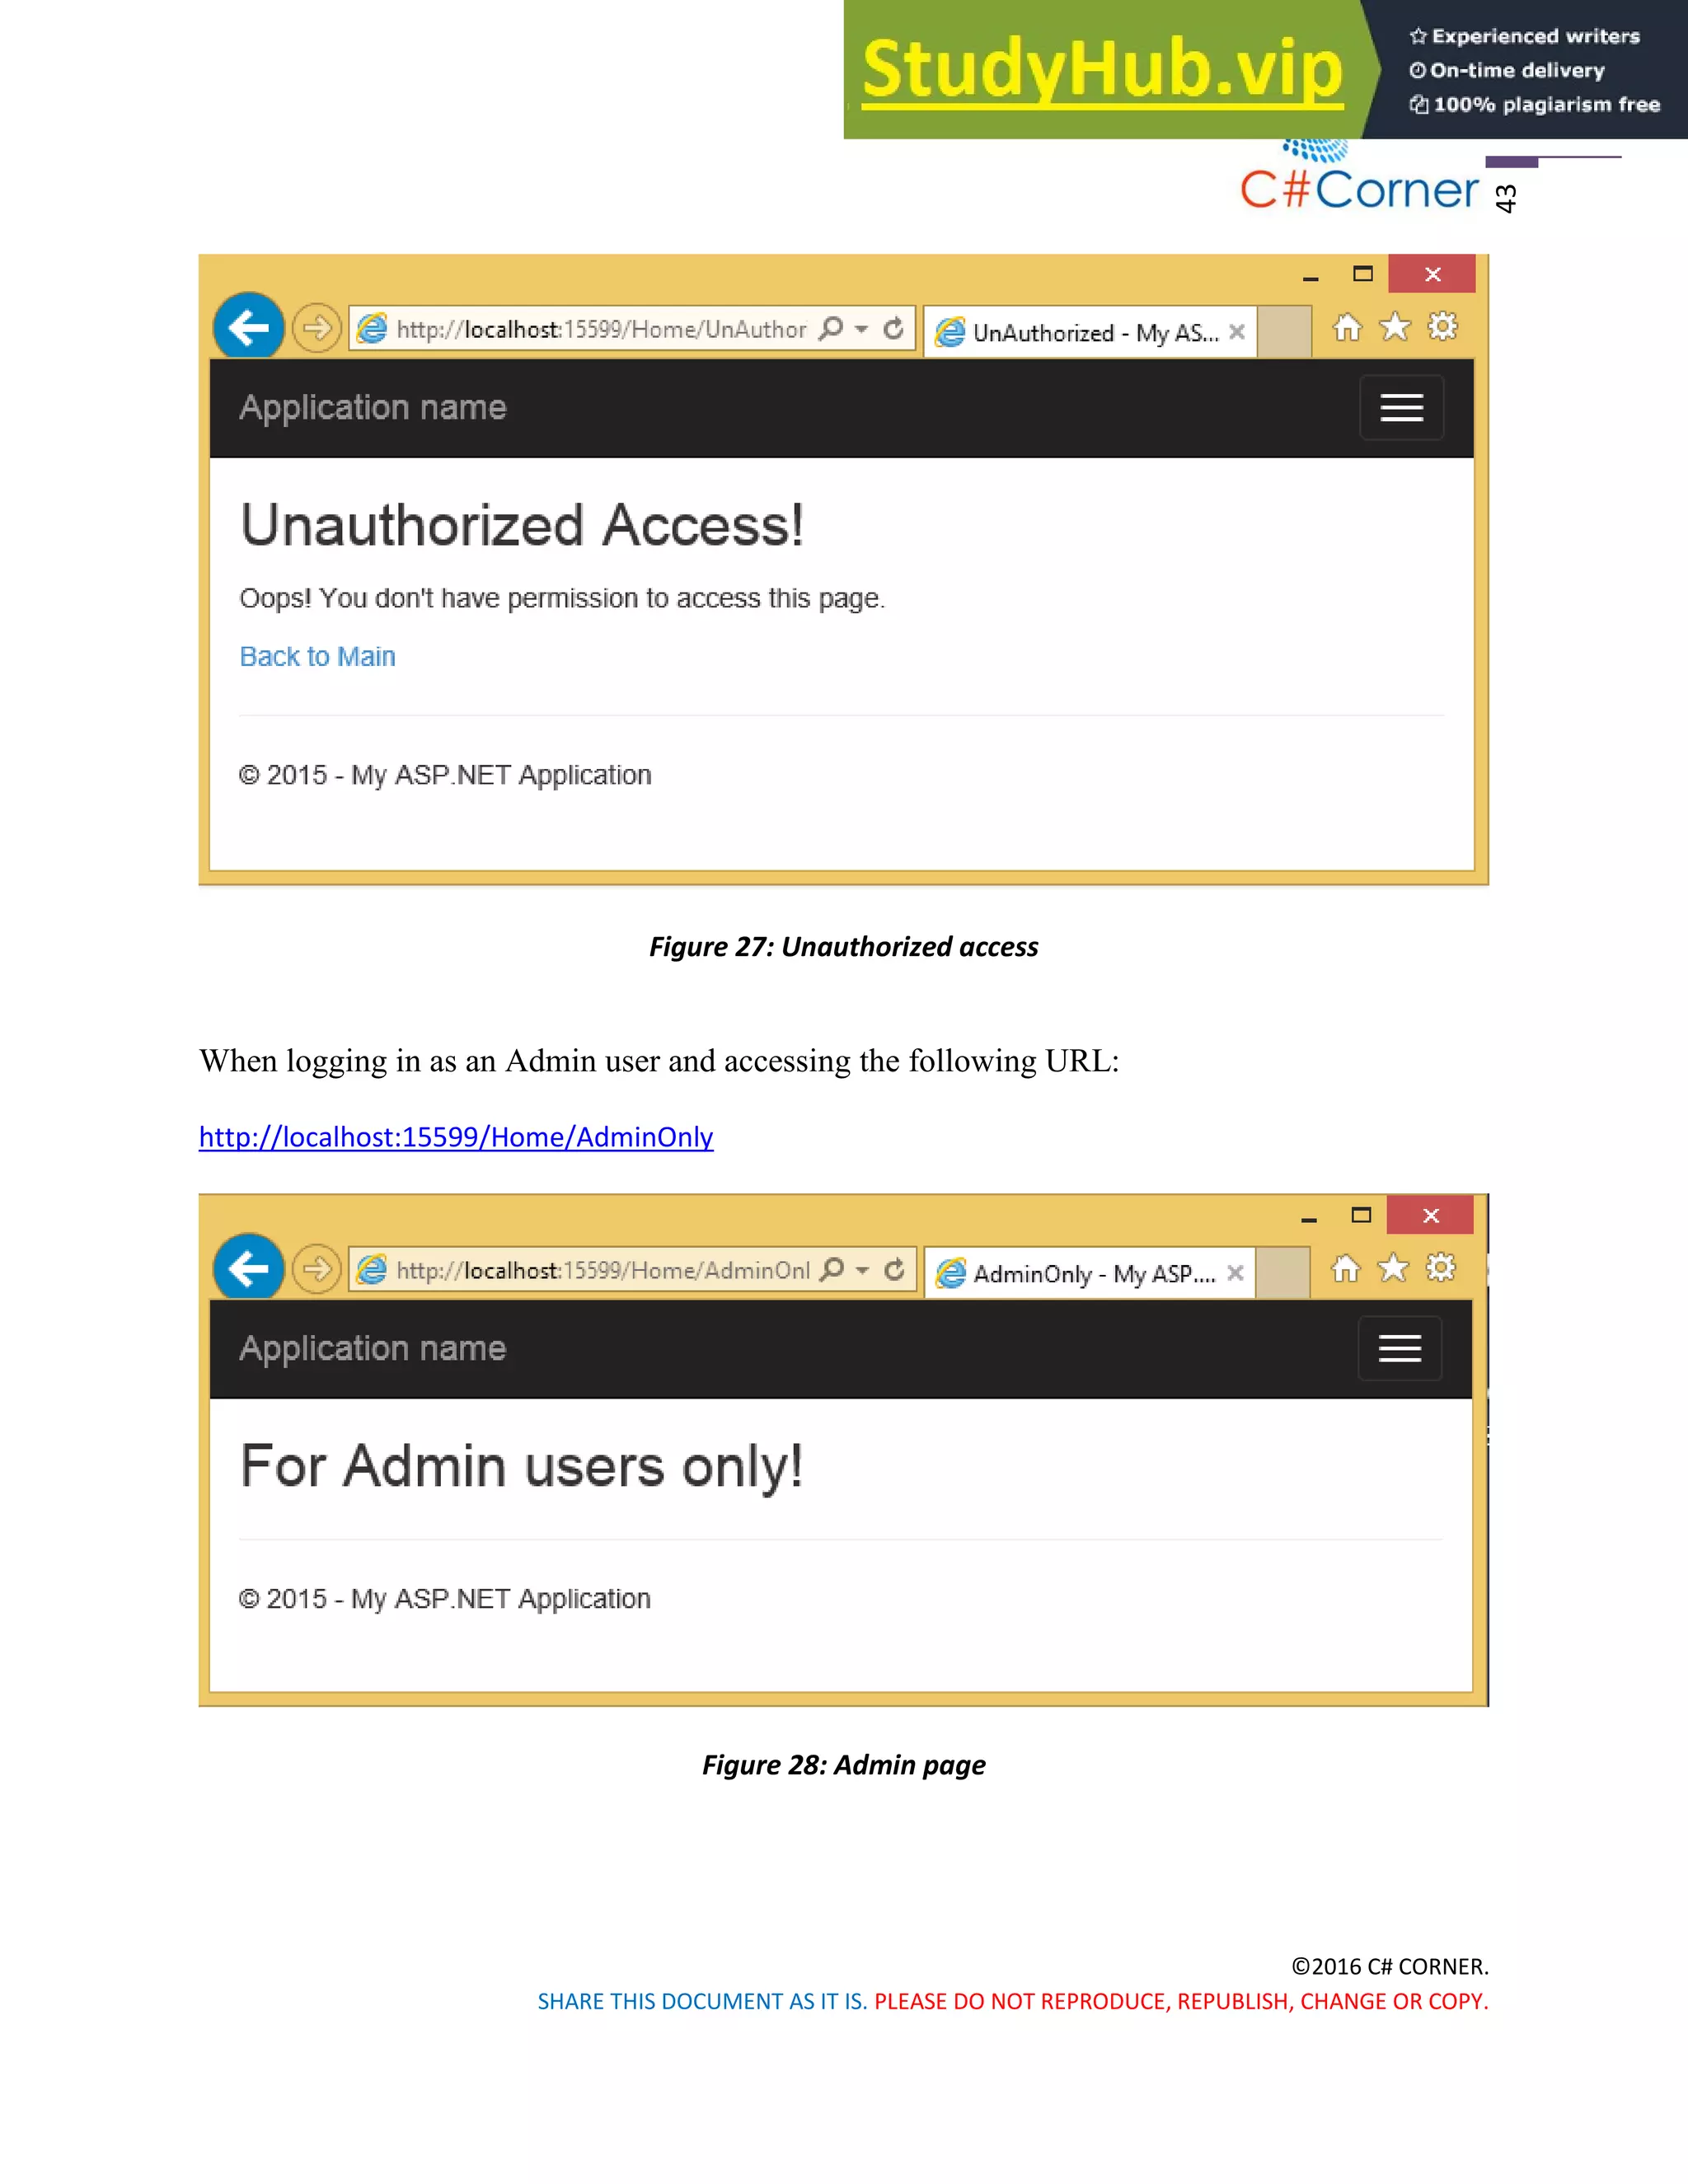Open settings gear in top browser window
This screenshot has height=2184, width=1688.
pyautogui.click(x=1442, y=327)
